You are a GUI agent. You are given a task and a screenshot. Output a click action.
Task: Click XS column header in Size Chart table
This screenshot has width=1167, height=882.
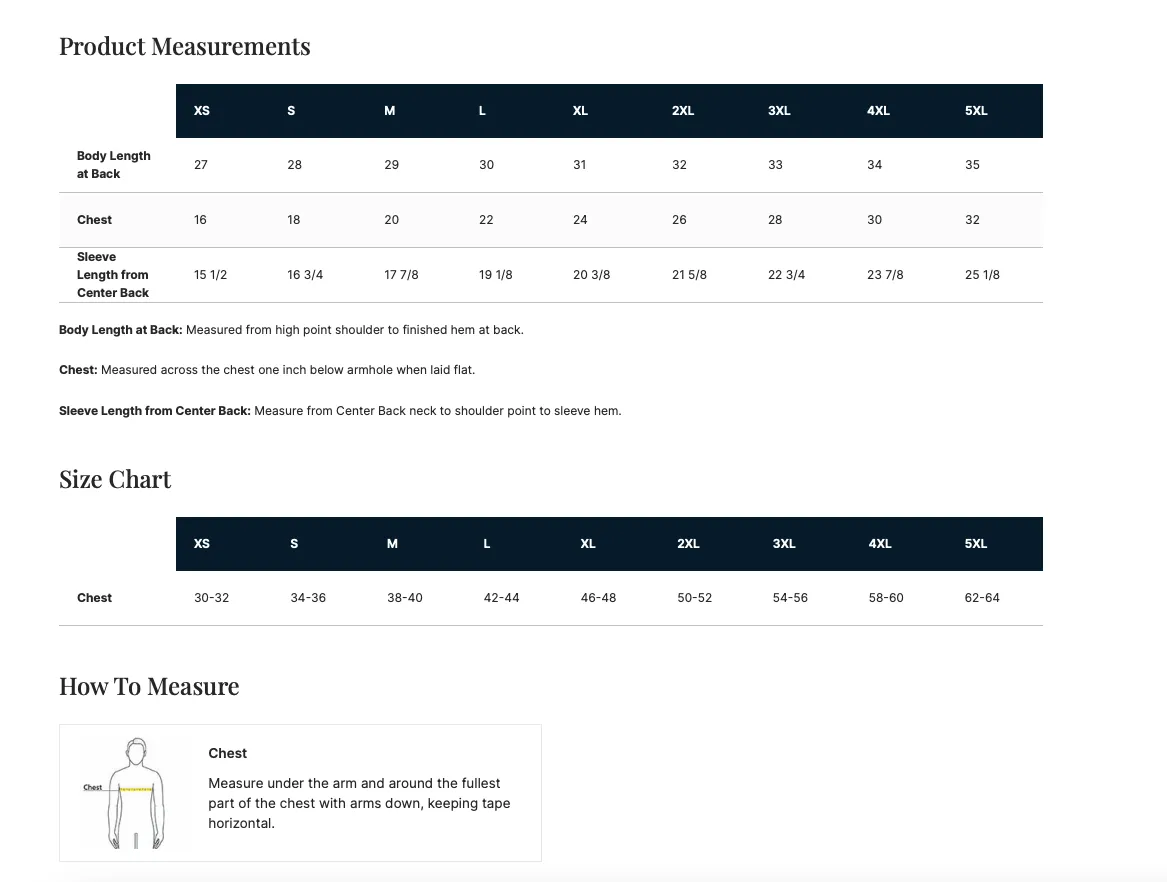(202, 544)
